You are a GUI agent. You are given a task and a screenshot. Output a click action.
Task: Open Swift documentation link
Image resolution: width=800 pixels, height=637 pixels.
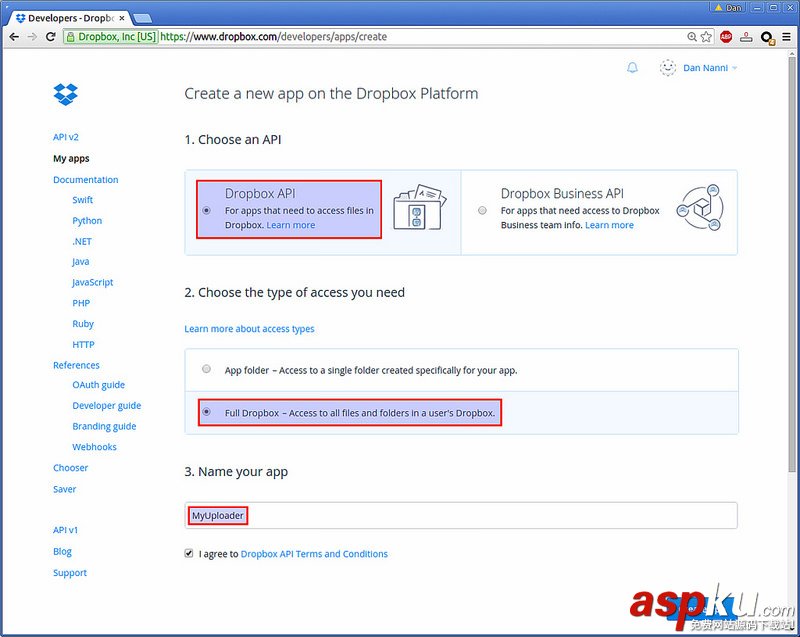pyautogui.click(x=83, y=200)
